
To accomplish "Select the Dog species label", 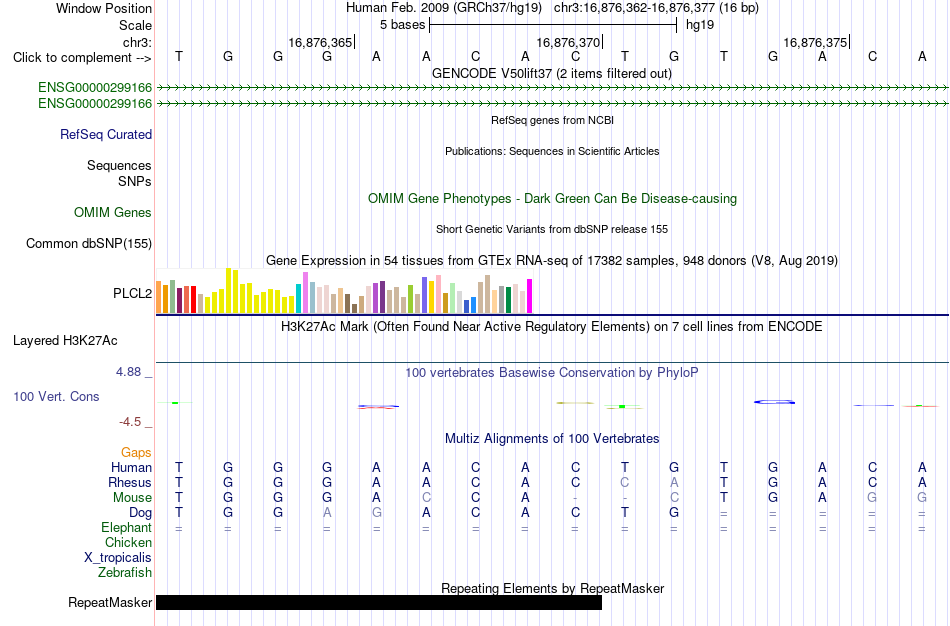I will 141,513.
